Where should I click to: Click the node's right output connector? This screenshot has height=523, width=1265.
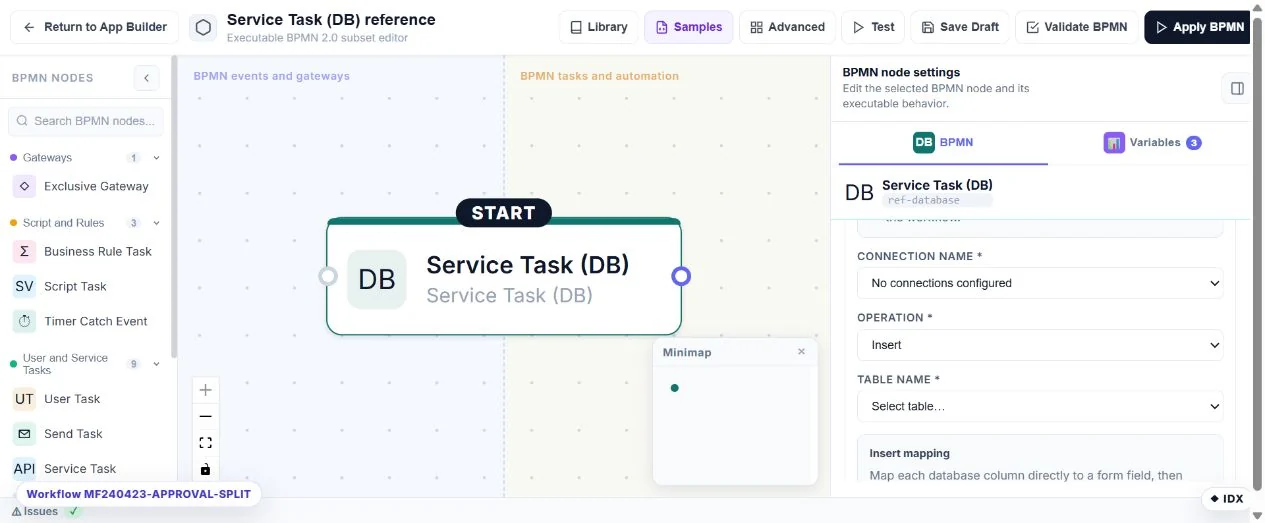click(681, 276)
